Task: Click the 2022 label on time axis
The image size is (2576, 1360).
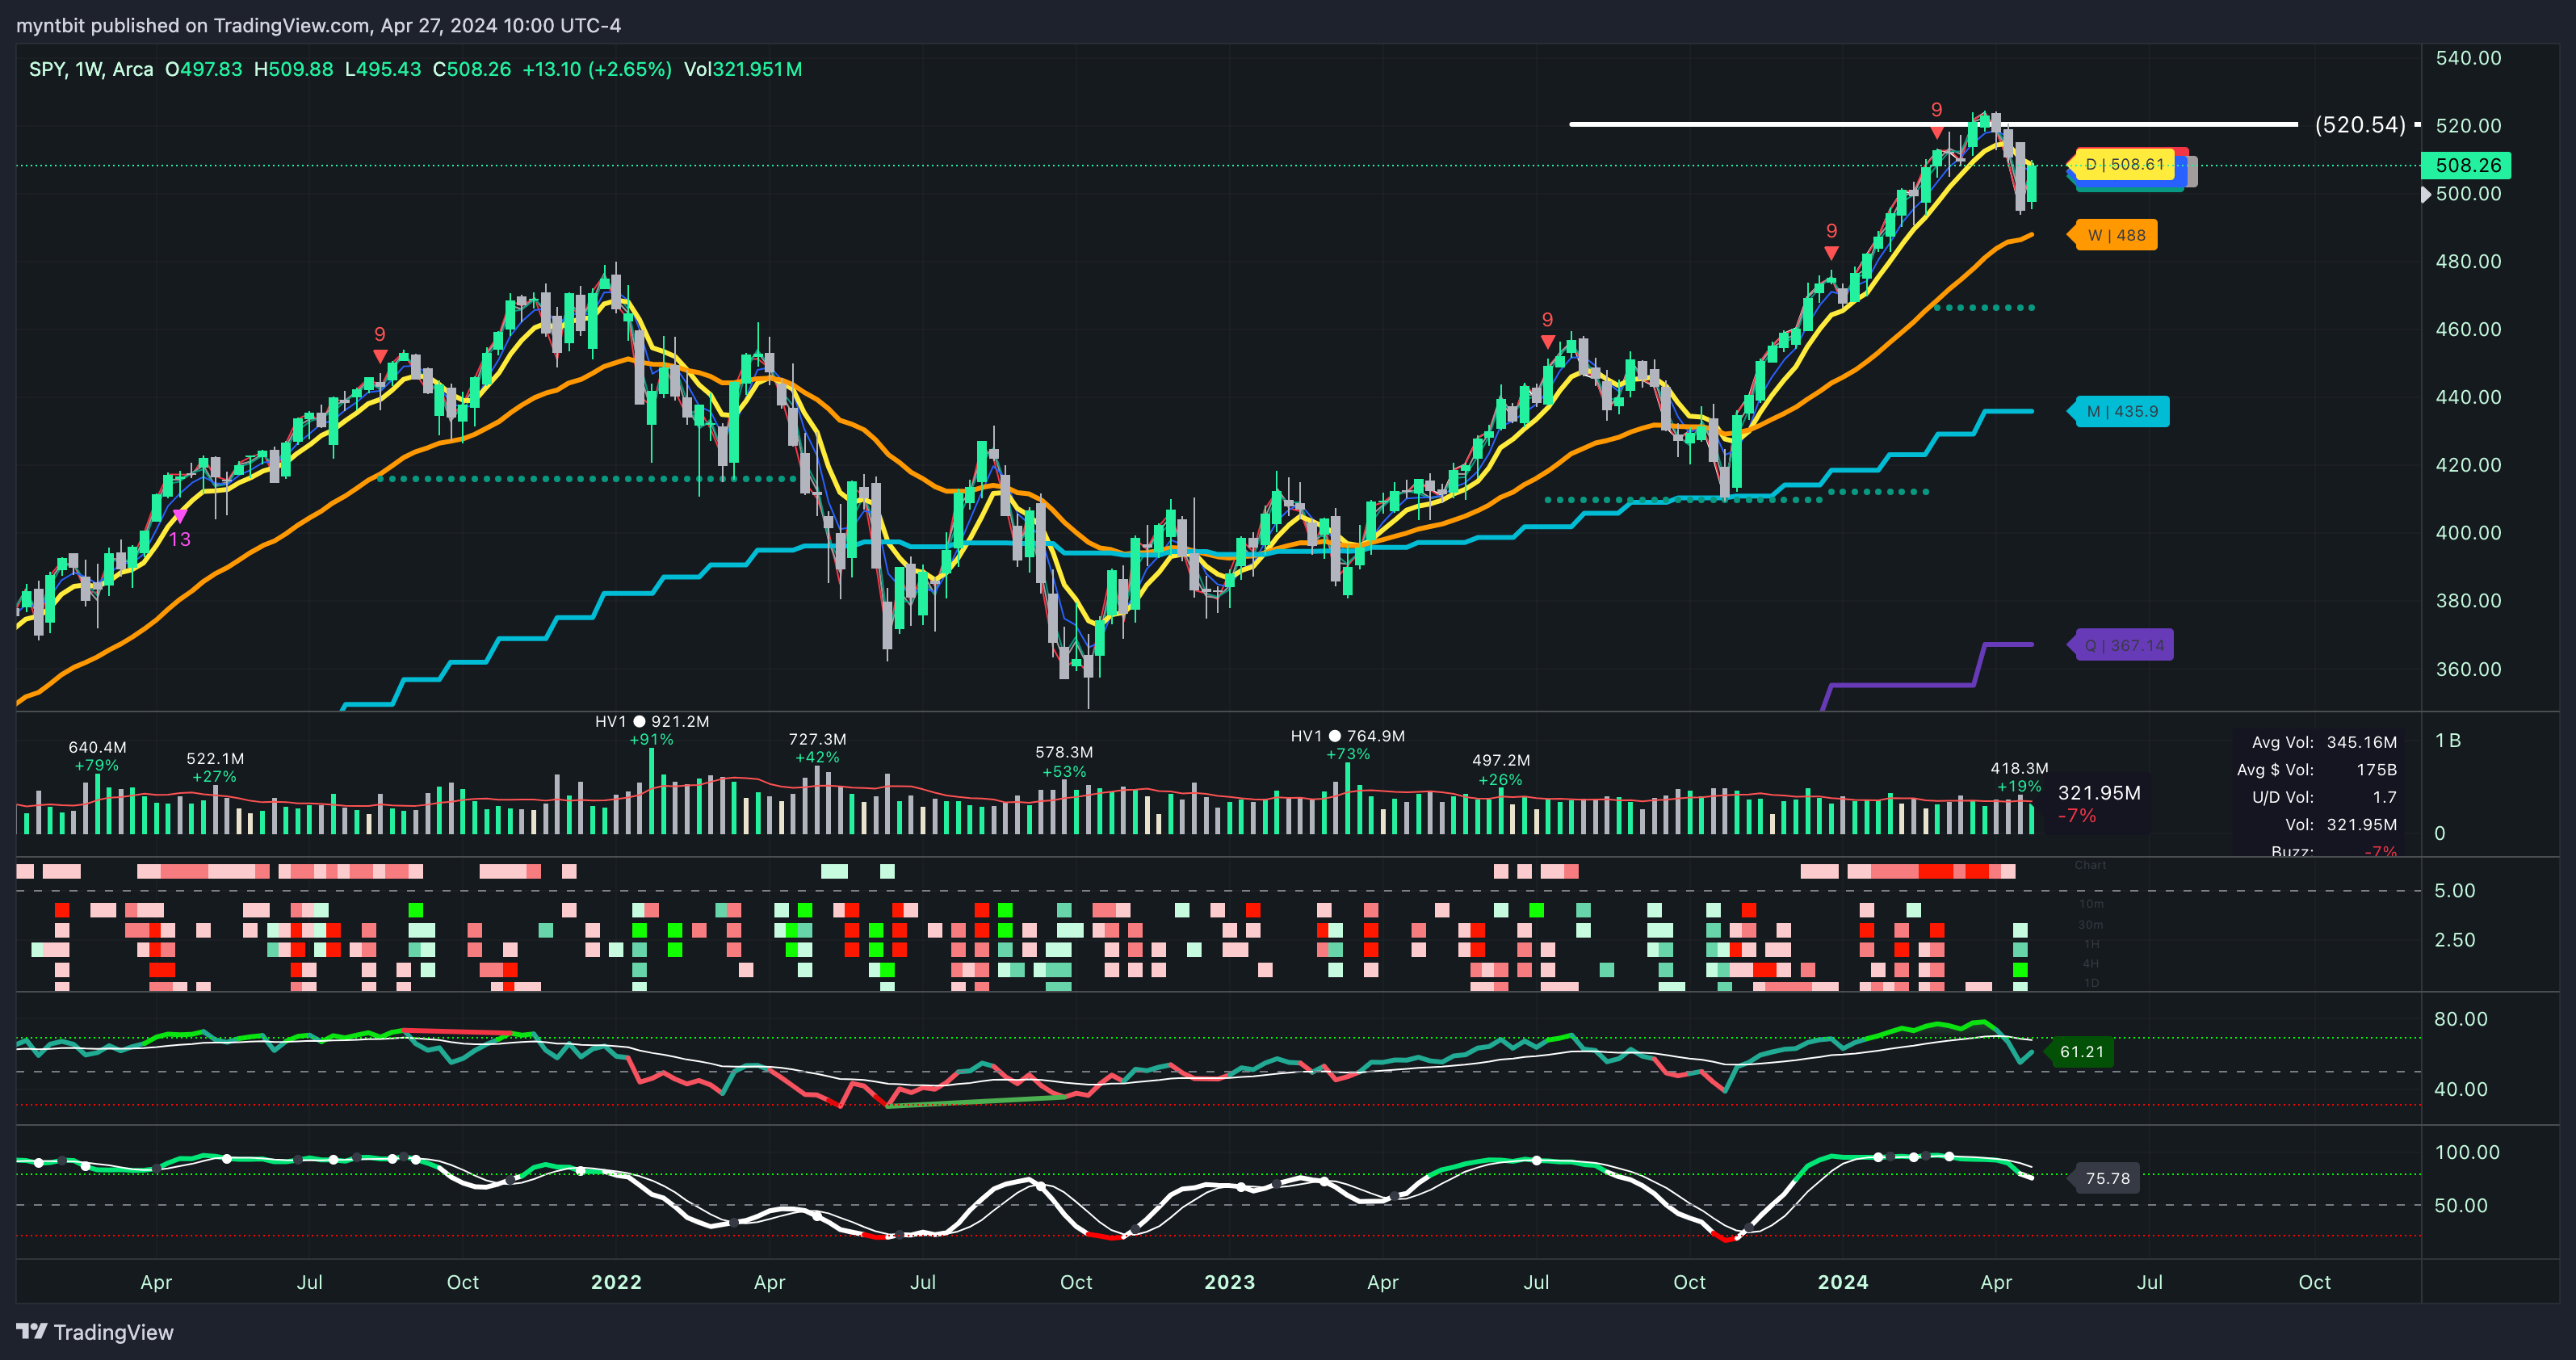Action: pyautogui.click(x=616, y=1283)
